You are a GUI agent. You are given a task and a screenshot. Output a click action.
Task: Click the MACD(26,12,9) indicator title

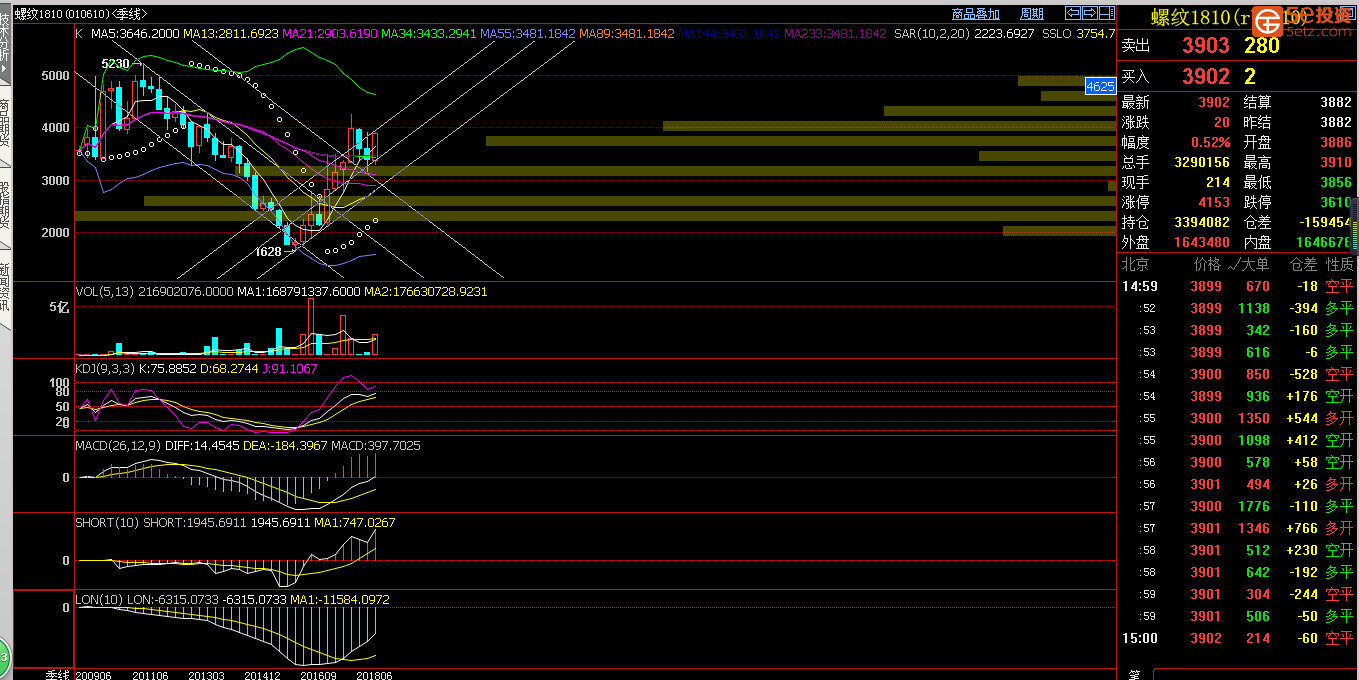(x=116, y=445)
